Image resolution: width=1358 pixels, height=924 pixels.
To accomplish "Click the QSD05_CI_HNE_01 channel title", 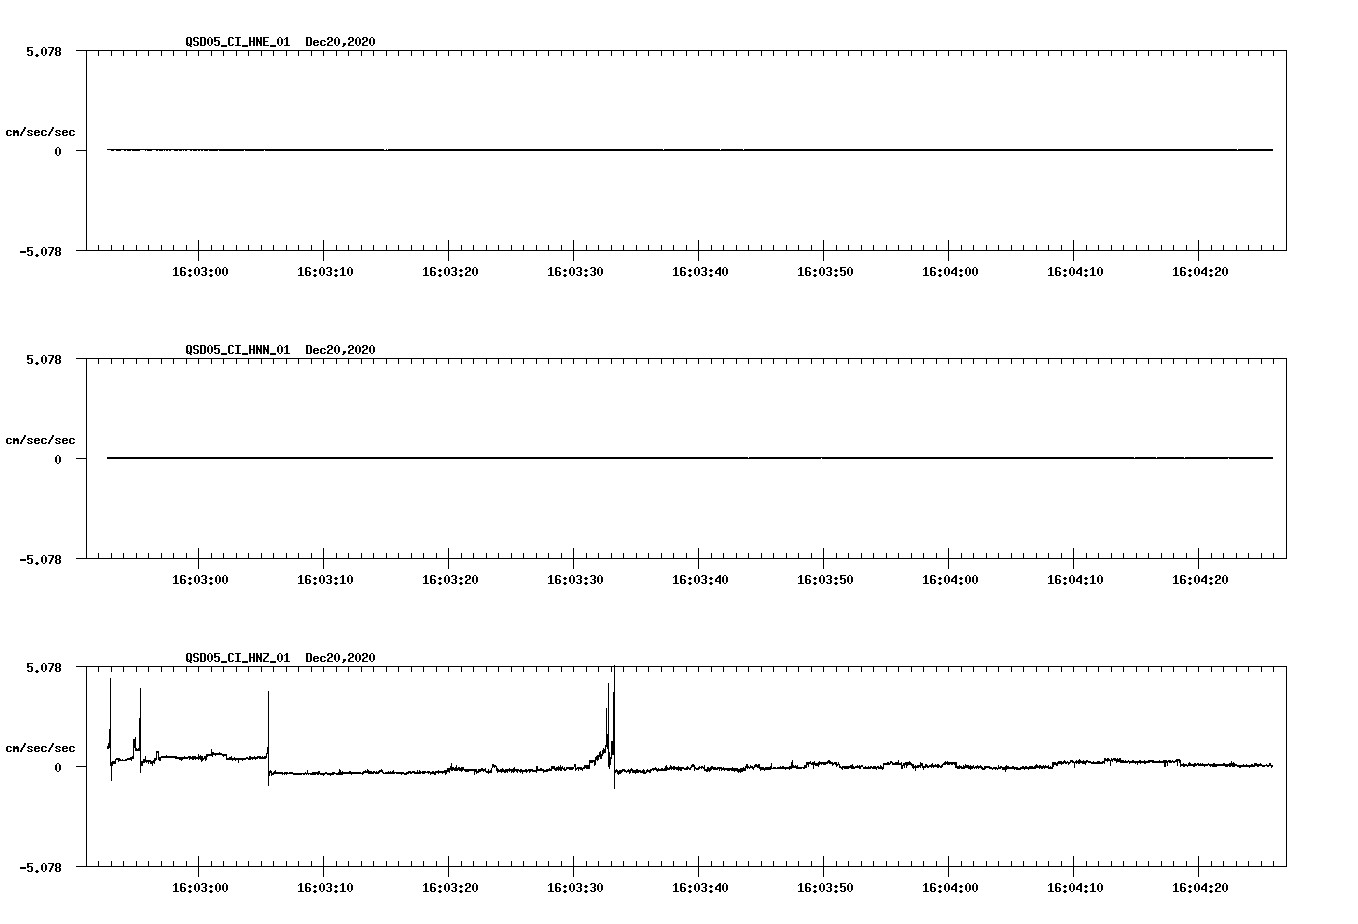I will pyautogui.click(x=236, y=42).
